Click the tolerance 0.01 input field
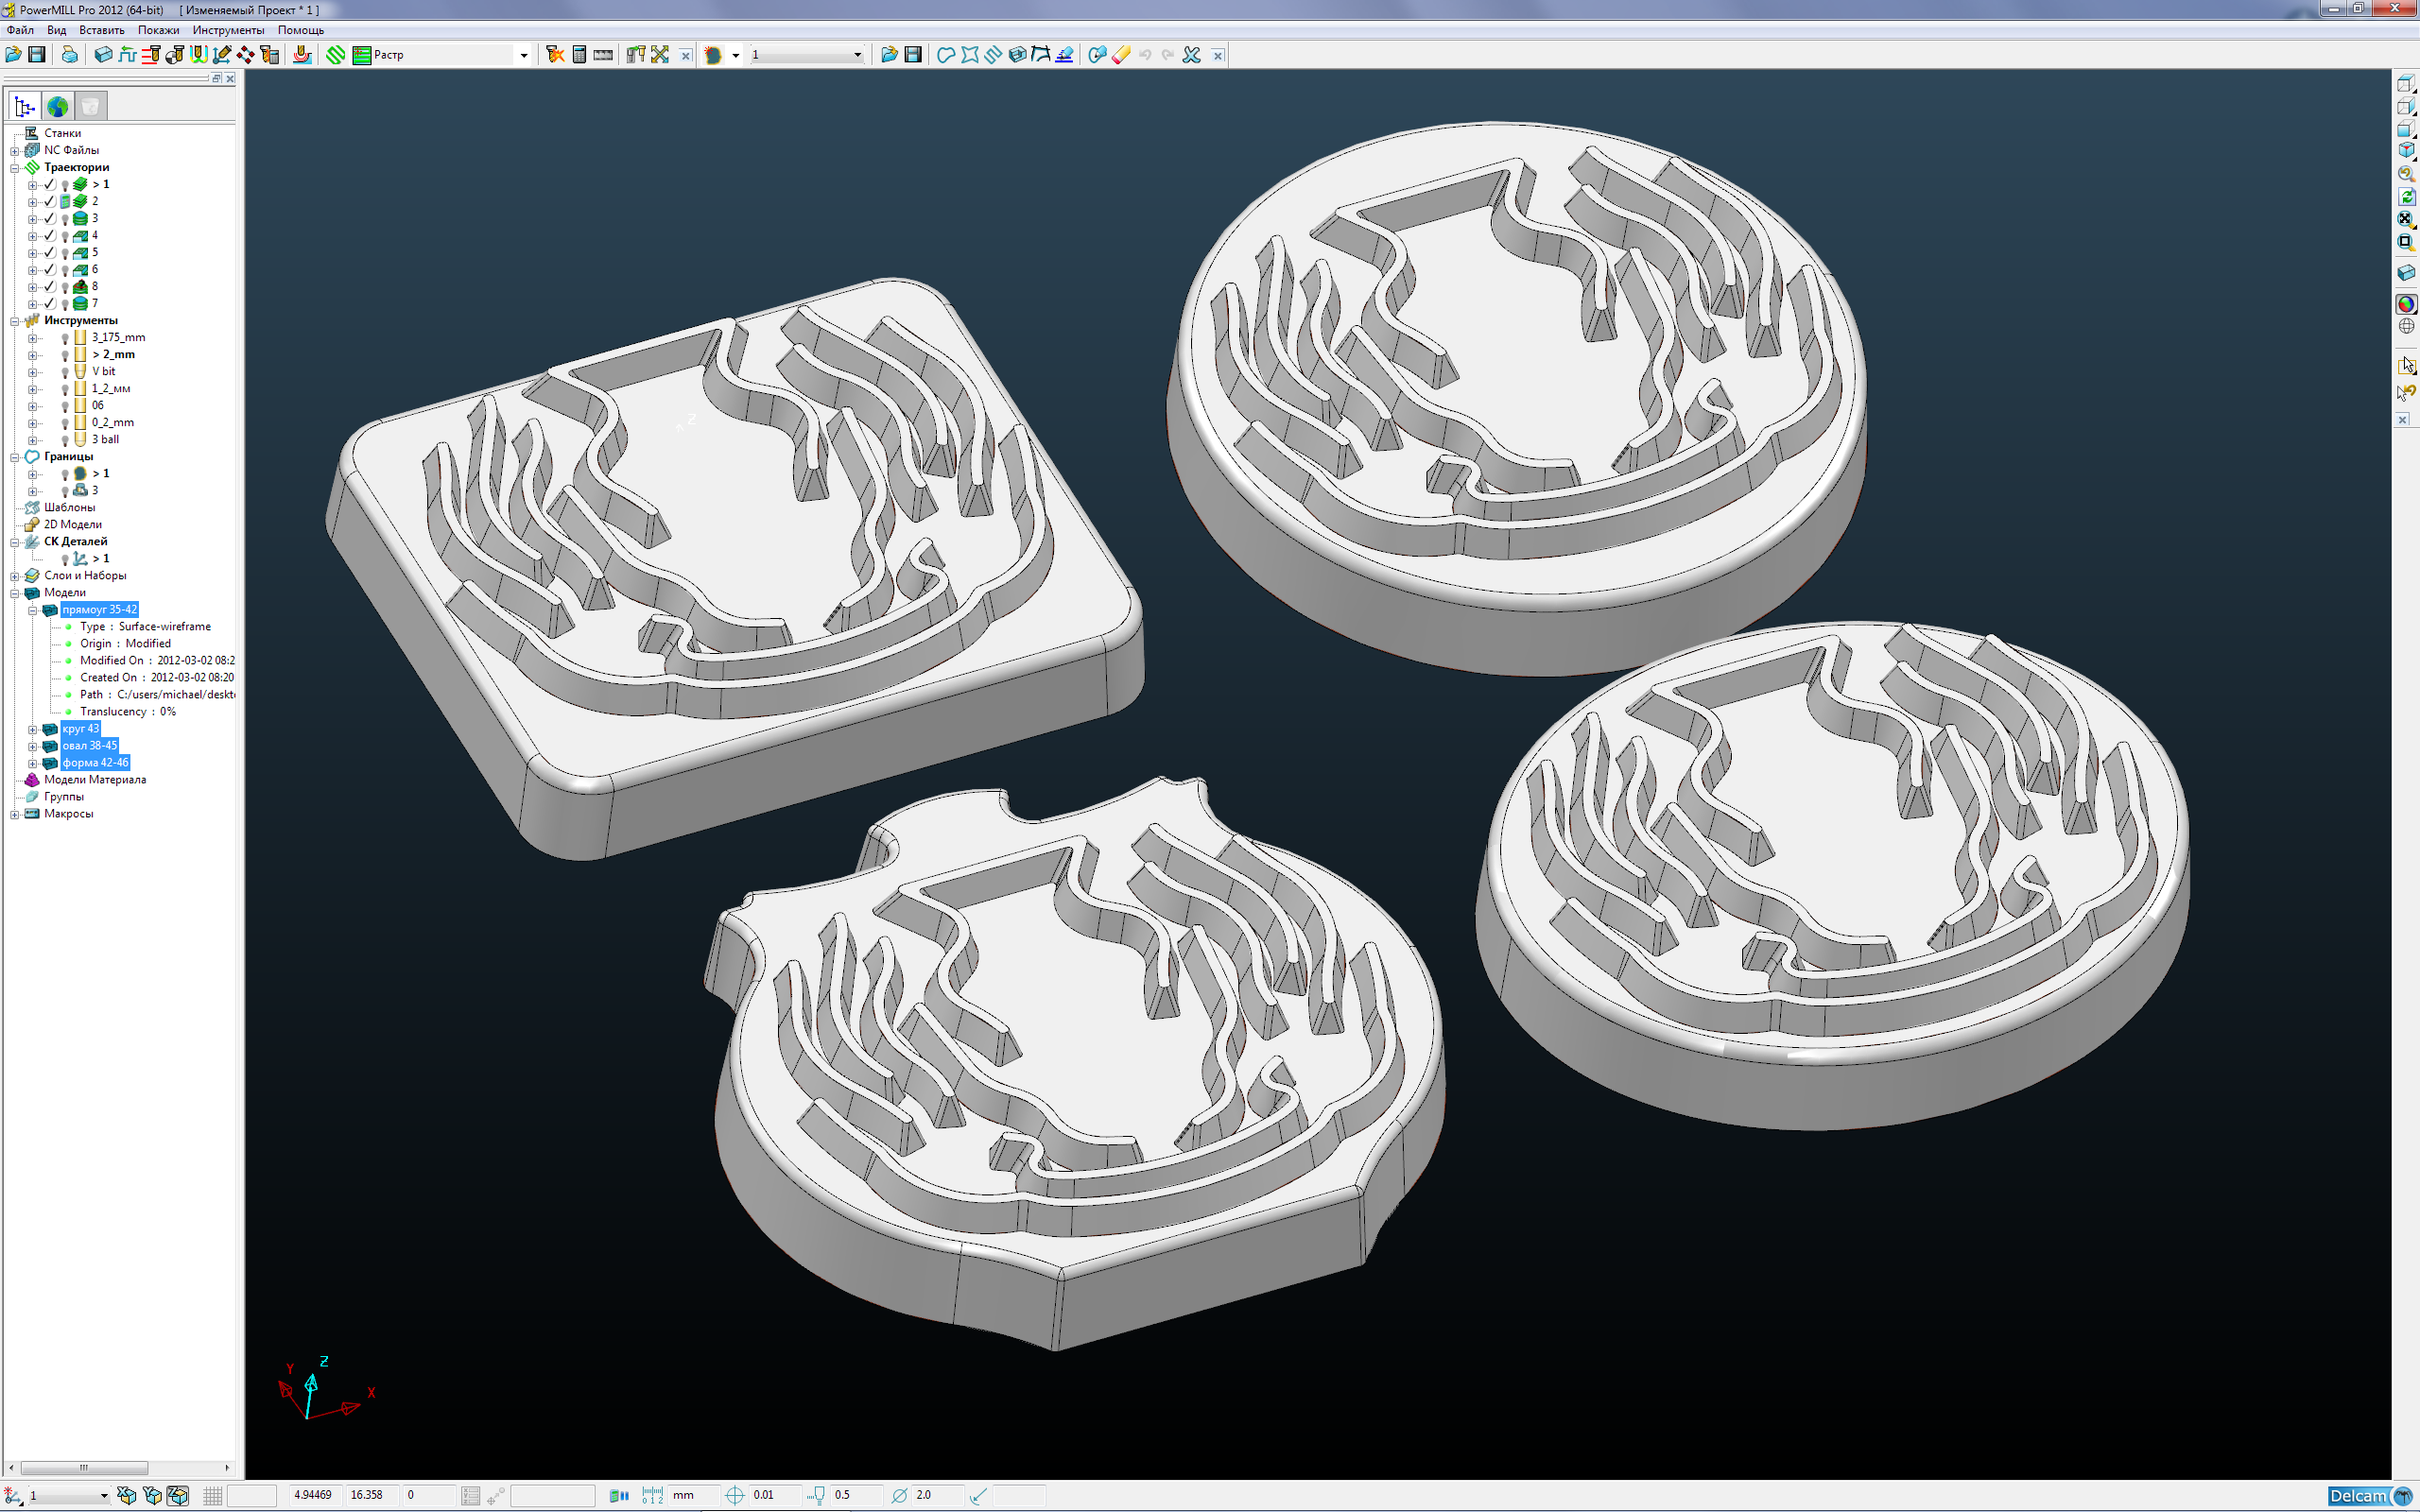 click(775, 1495)
